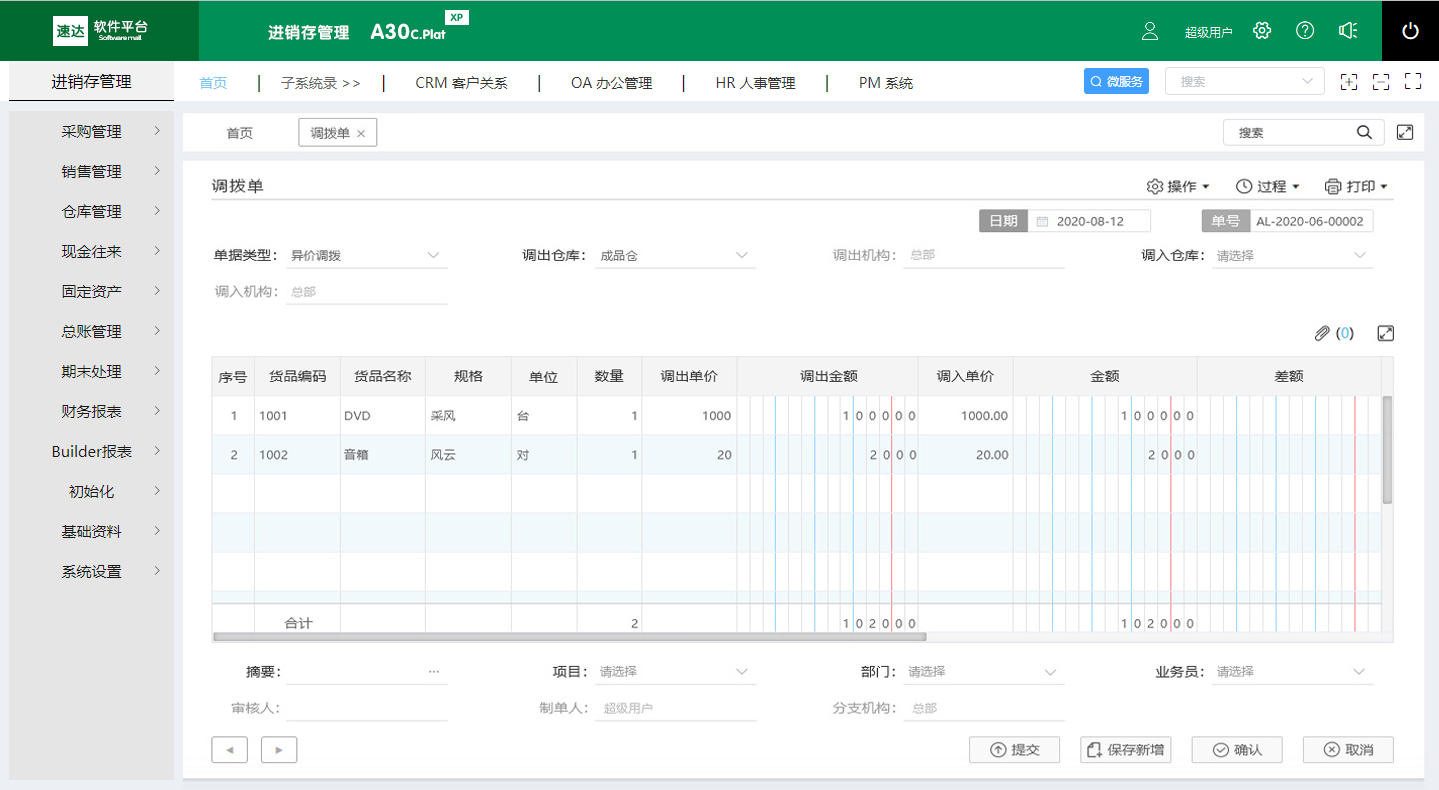Open the 项目 dropdown
1439x790 pixels.
click(675, 672)
